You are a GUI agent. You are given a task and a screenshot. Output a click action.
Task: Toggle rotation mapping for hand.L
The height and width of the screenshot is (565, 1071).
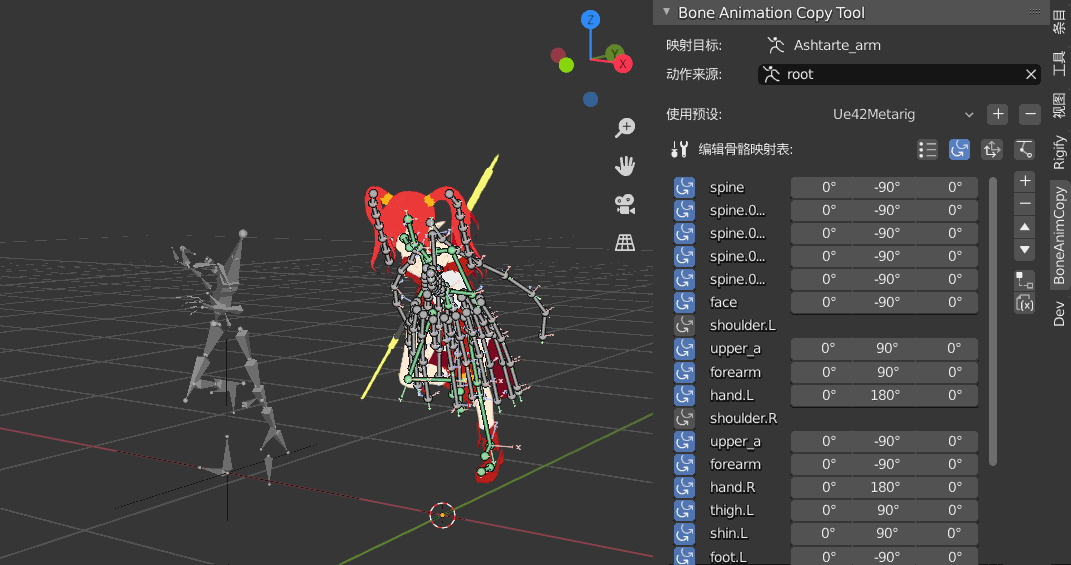click(684, 396)
